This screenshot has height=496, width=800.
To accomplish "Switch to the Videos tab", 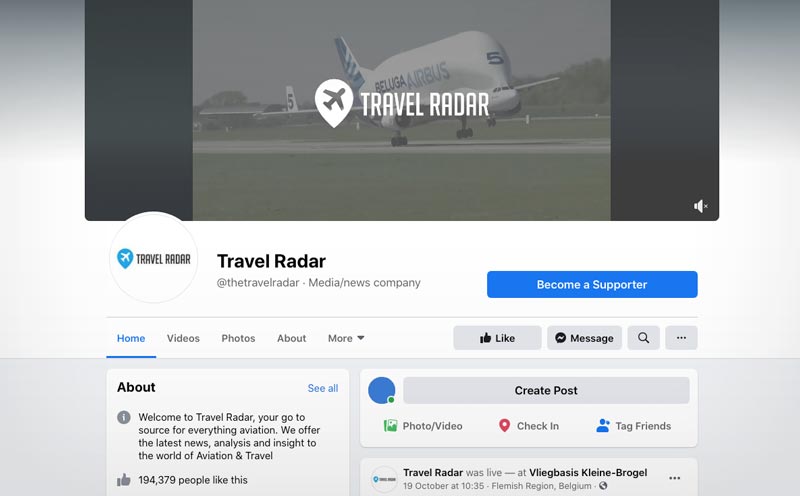I will click(183, 338).
